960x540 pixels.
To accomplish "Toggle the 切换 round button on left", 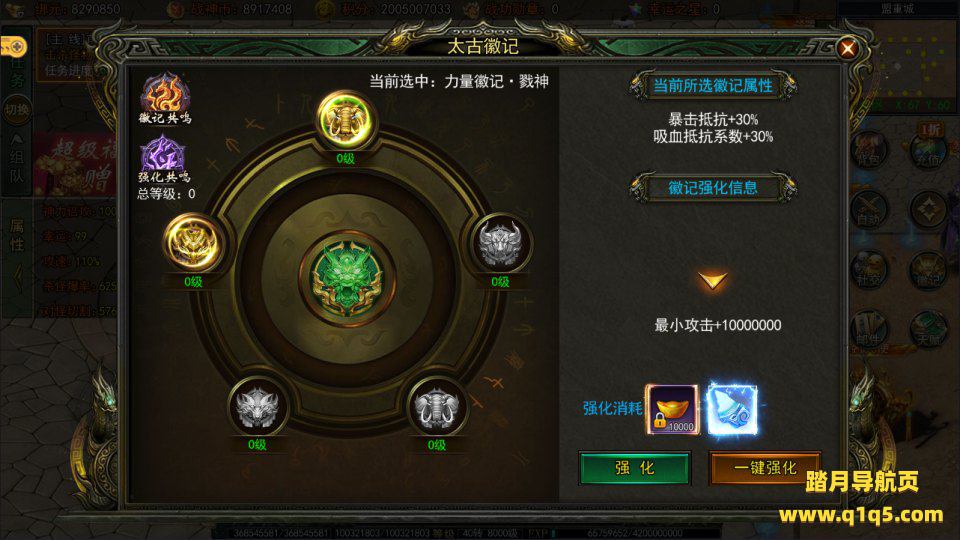I will (x=17, y=110).
